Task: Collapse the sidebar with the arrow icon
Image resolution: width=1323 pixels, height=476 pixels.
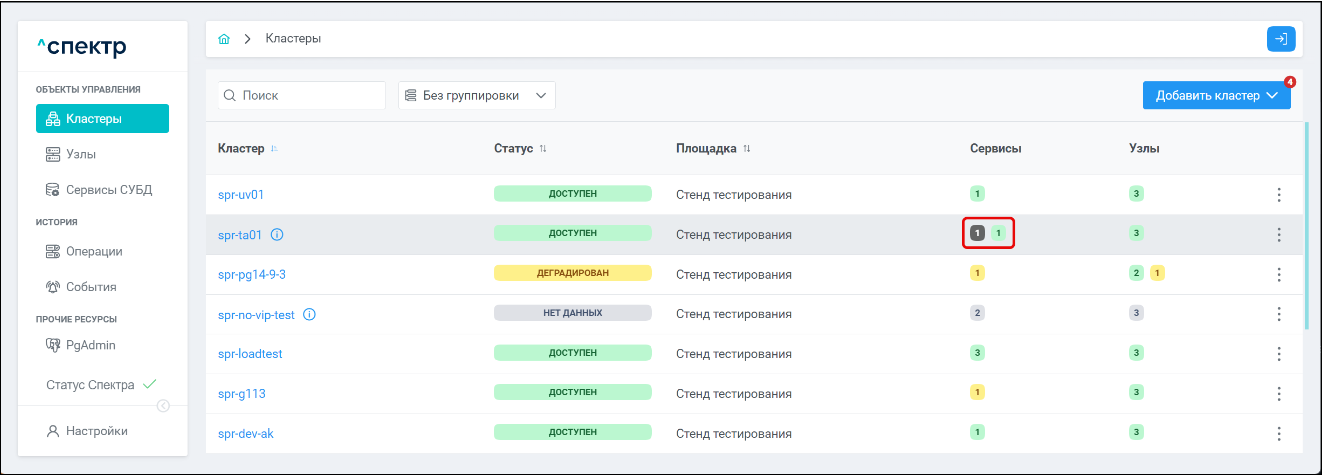Action: [163, 406]
